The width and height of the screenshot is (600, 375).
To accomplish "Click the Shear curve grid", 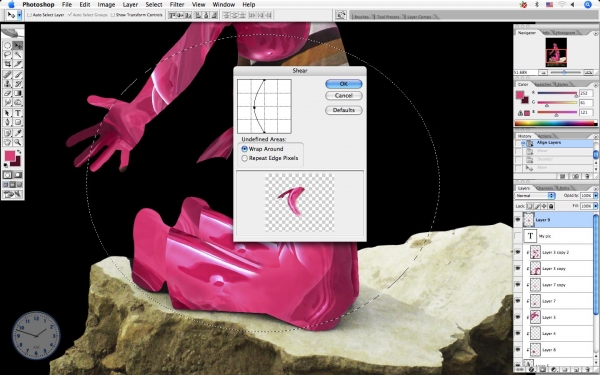I will [x=264, y=106].
